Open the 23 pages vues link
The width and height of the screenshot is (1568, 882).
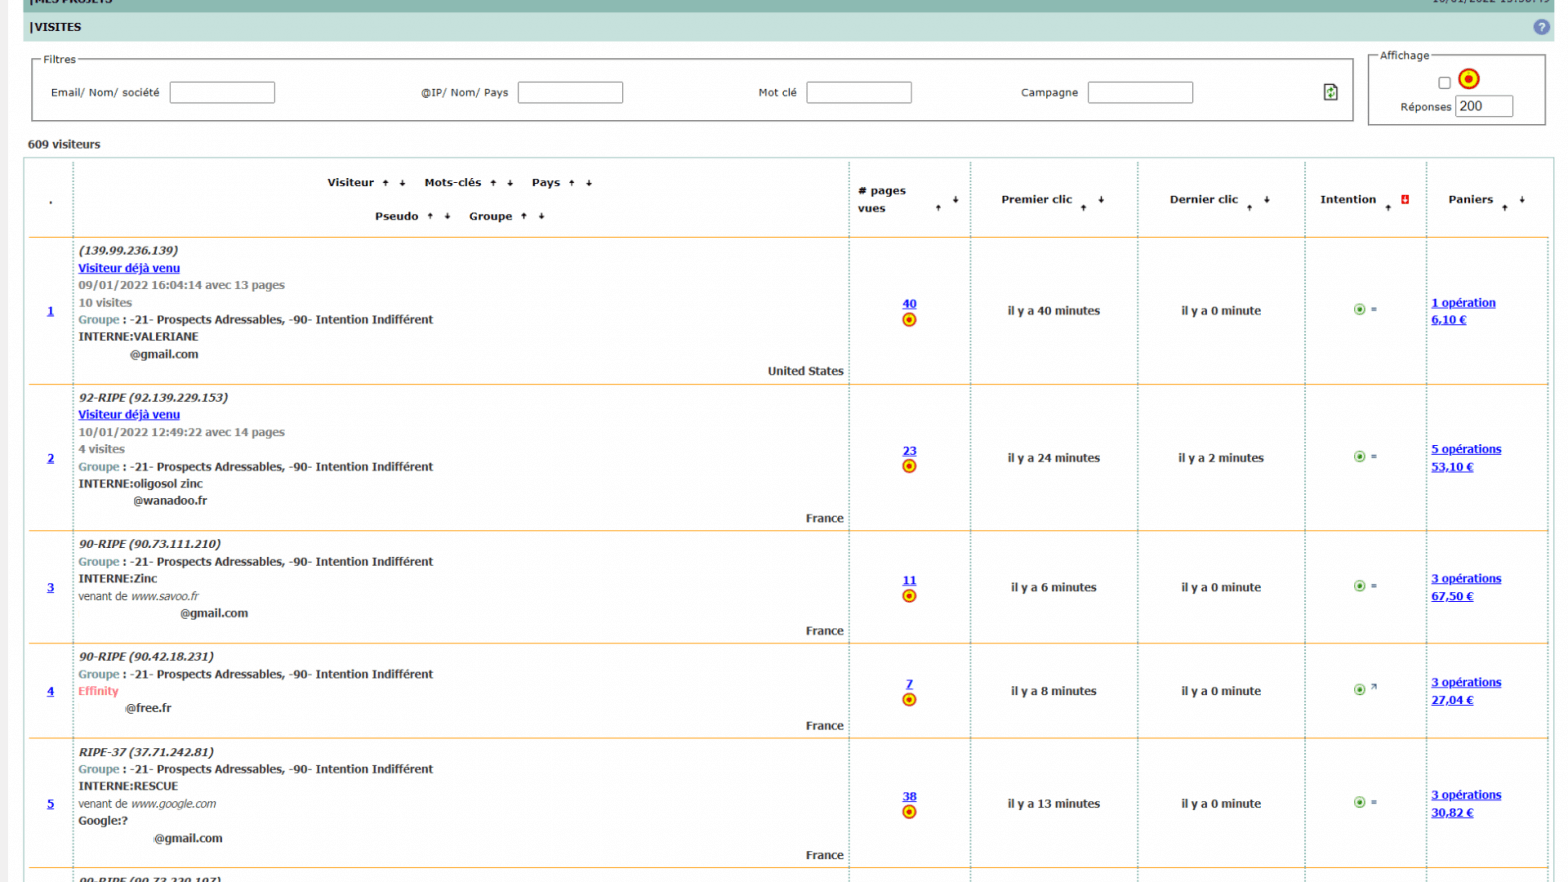point(909,450)
